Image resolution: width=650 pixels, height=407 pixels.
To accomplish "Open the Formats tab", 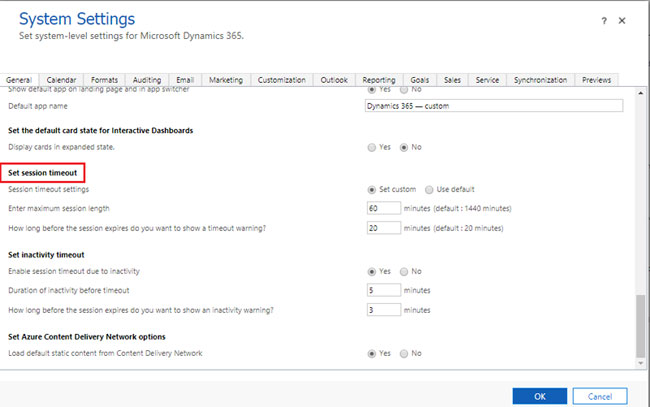I will coord(104,80).
